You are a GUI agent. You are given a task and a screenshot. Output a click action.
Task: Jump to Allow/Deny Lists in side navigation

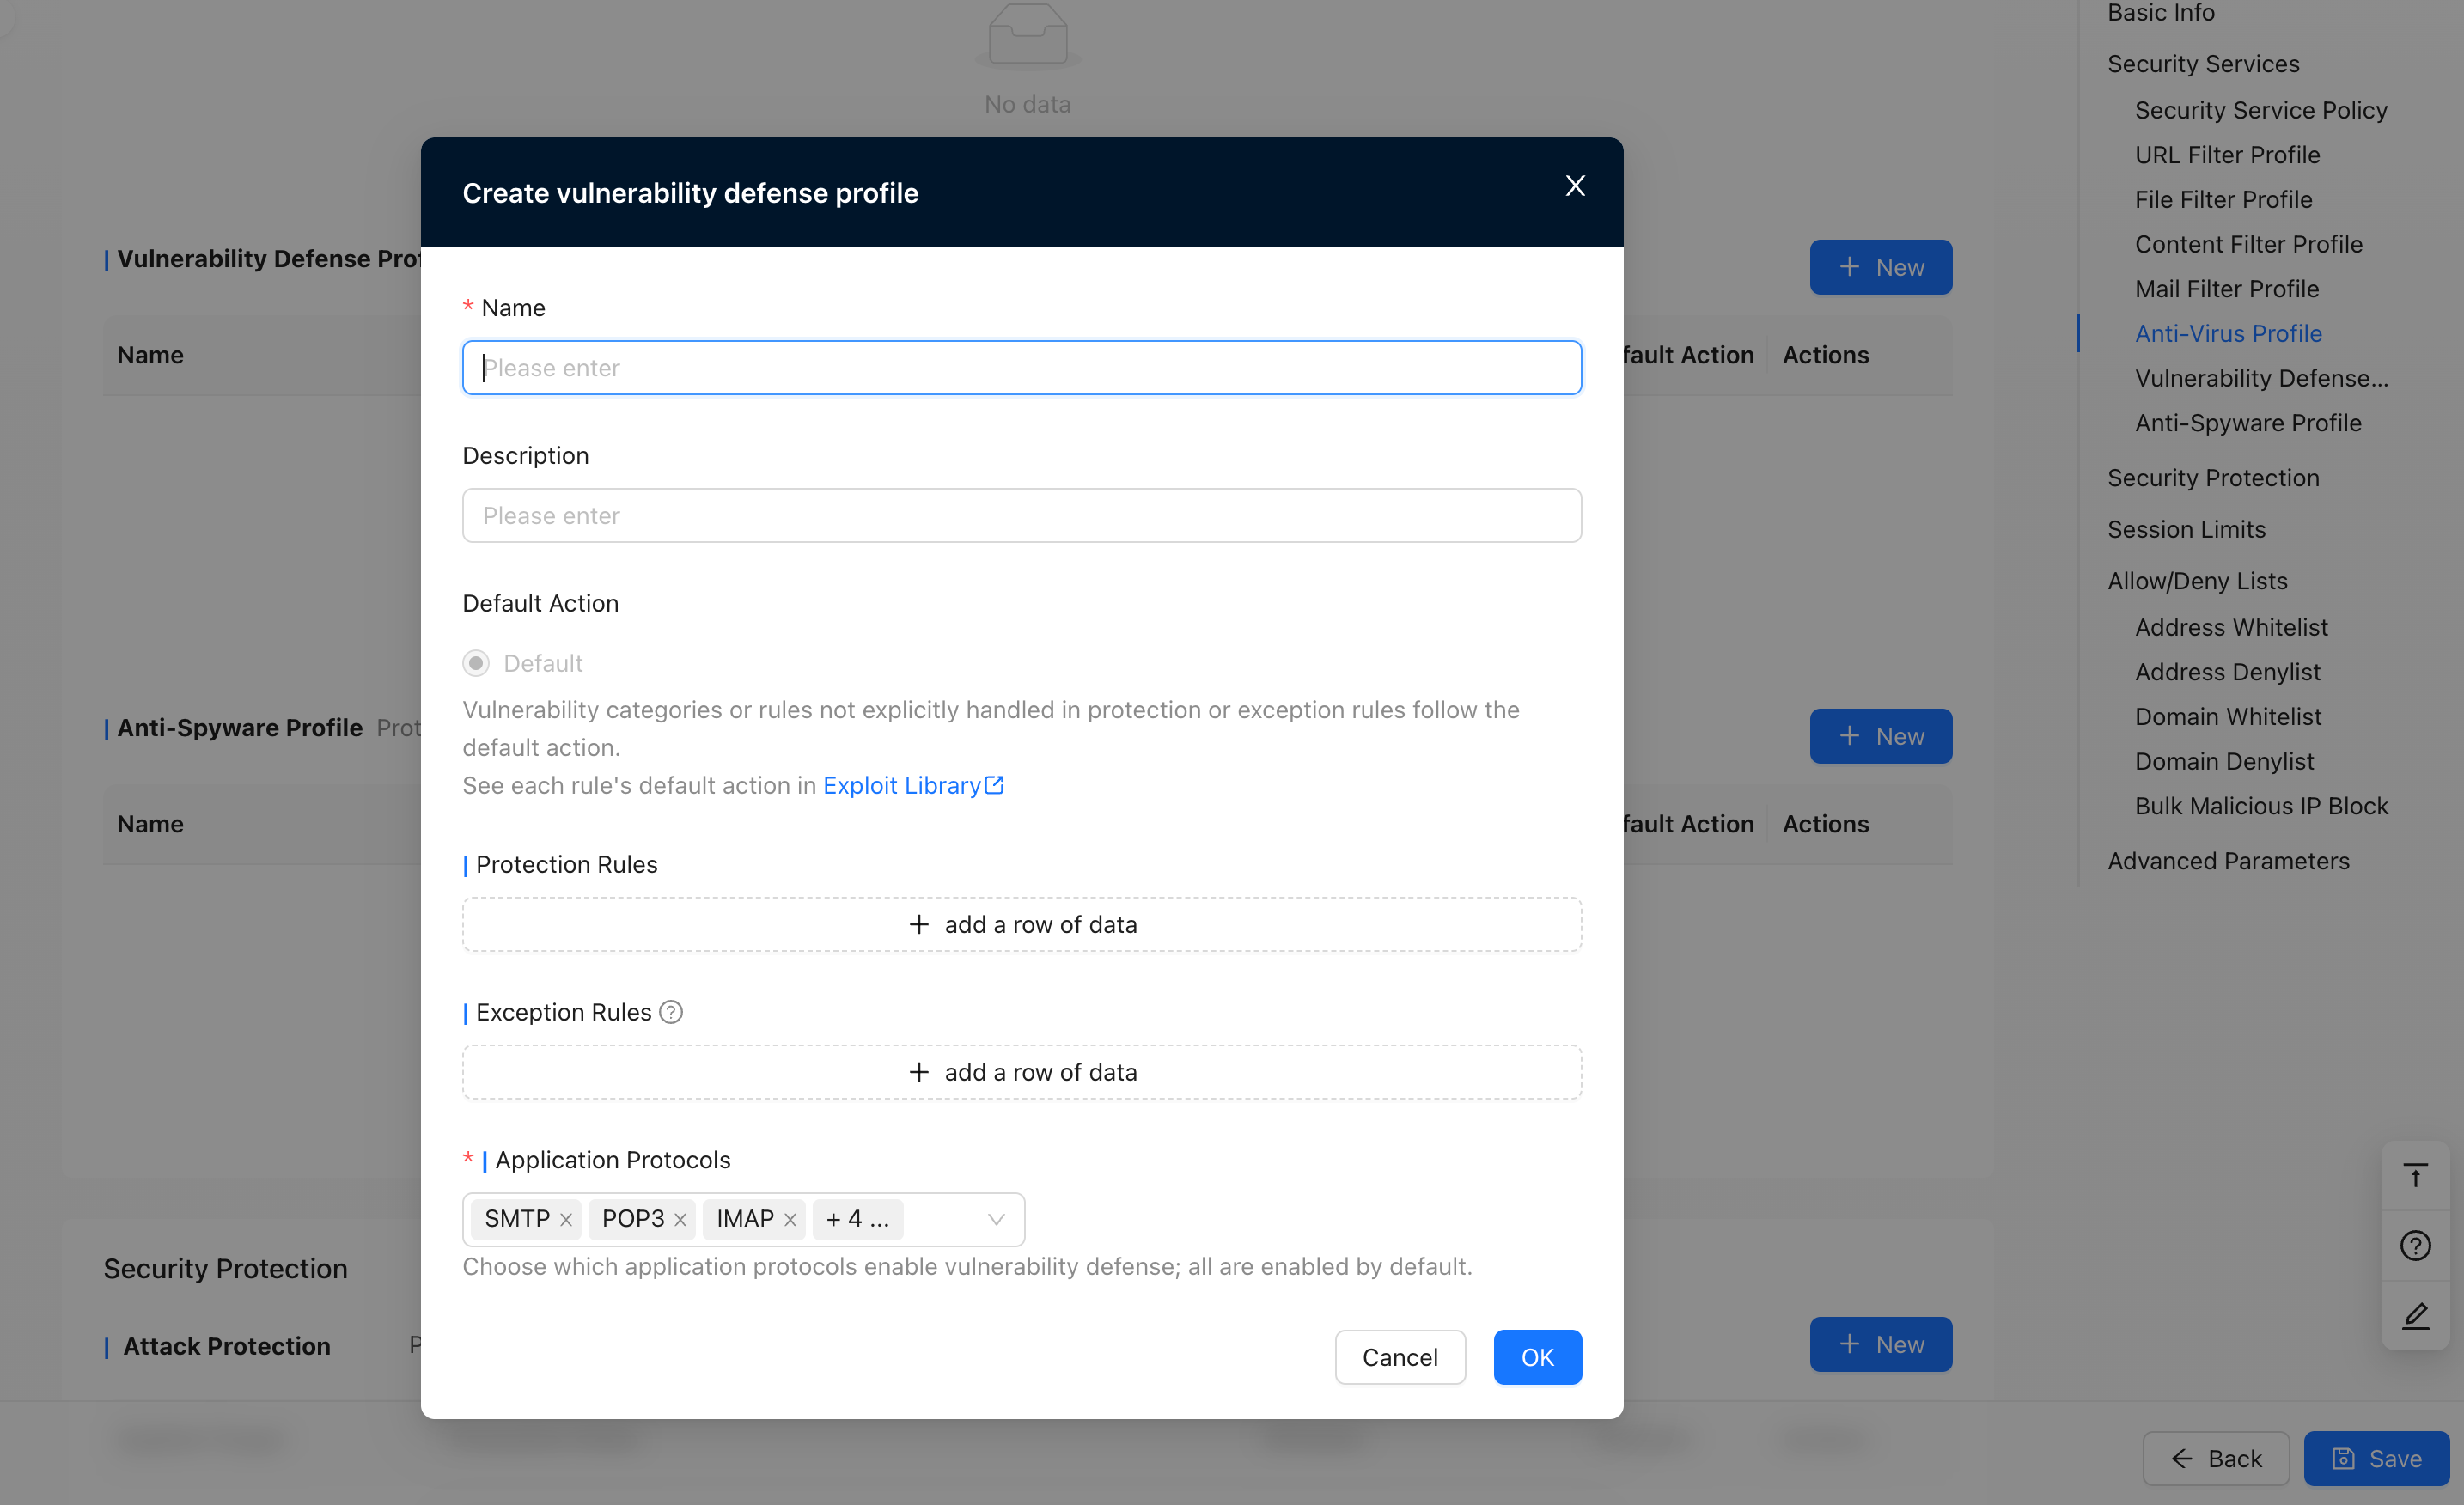pos(2197,581)
